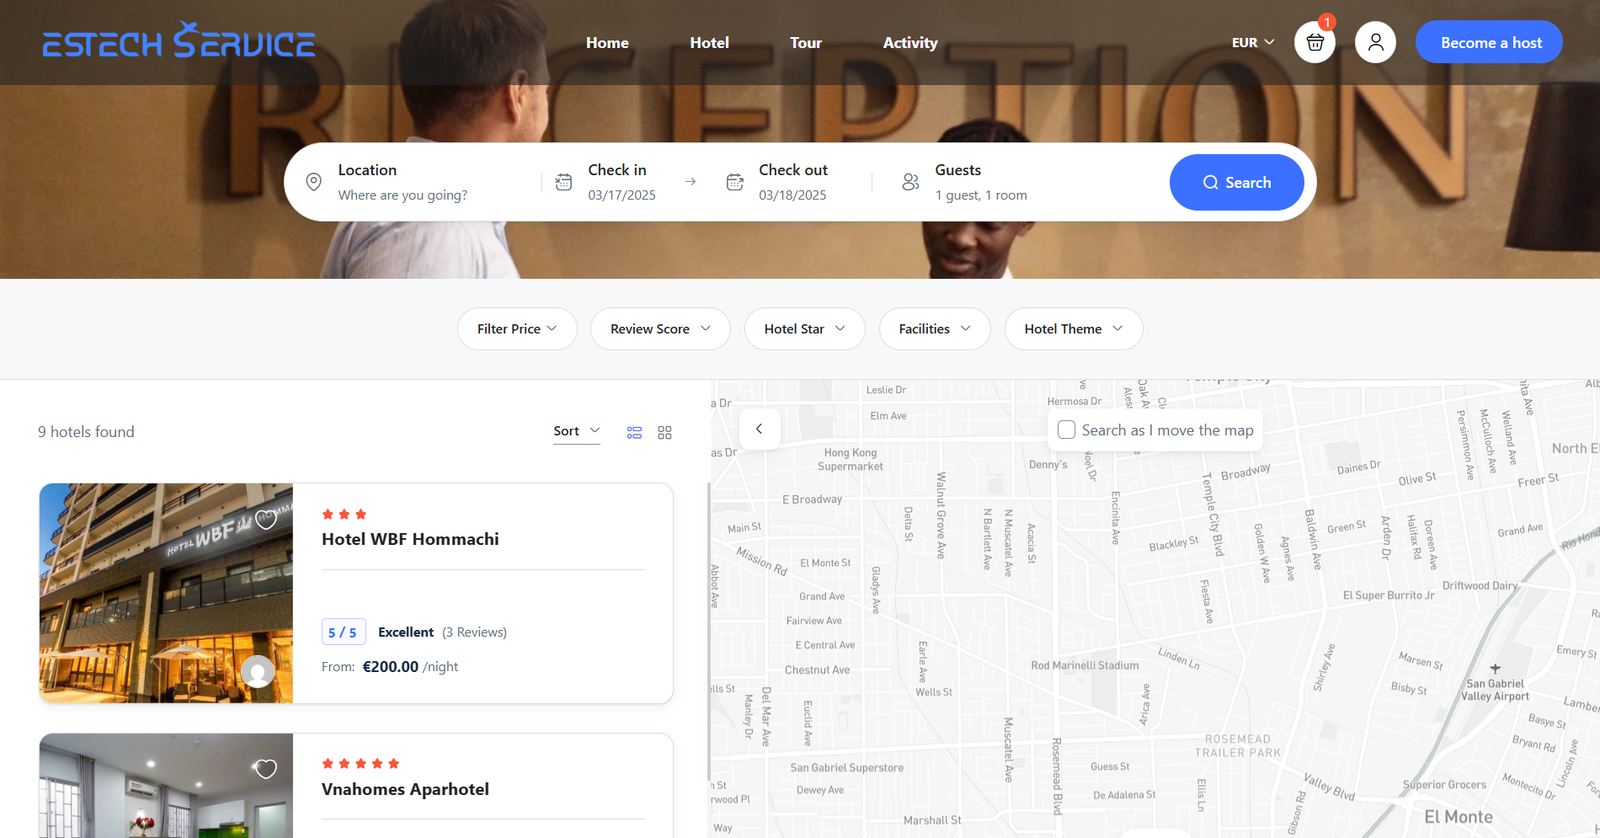Screen dimensions: 1600x838
Task: Open the Vnahomes Aparhotel photo
Action: pyautogui.click(x=166, y=786)
